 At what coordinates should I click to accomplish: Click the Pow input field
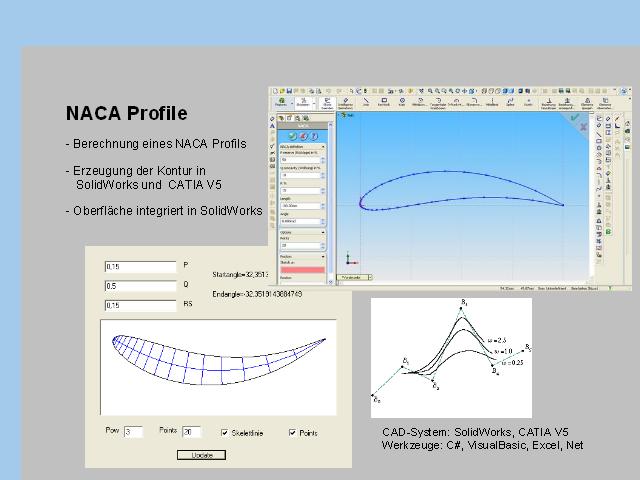[133, 432]
